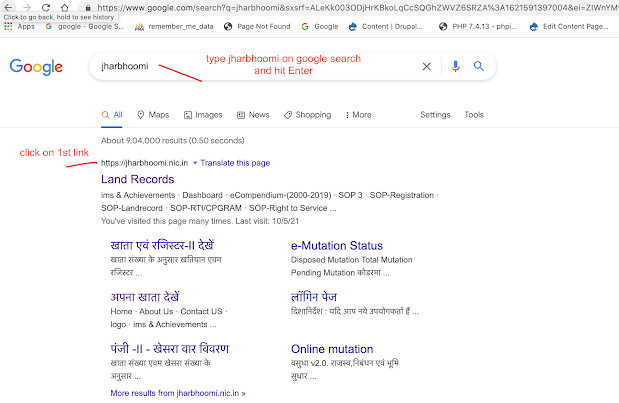This screenshot has width=619, height=403.
Task: Switch to the Images tab
Action: coord(203,115)
